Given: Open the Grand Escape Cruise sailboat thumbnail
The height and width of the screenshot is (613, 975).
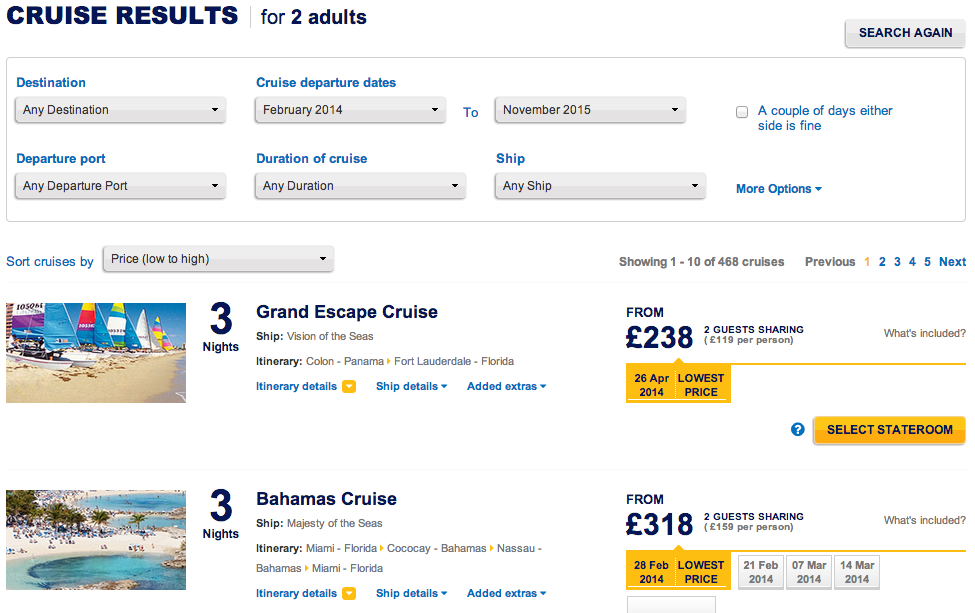Looking at the screenshot, I should click(96, 353).
